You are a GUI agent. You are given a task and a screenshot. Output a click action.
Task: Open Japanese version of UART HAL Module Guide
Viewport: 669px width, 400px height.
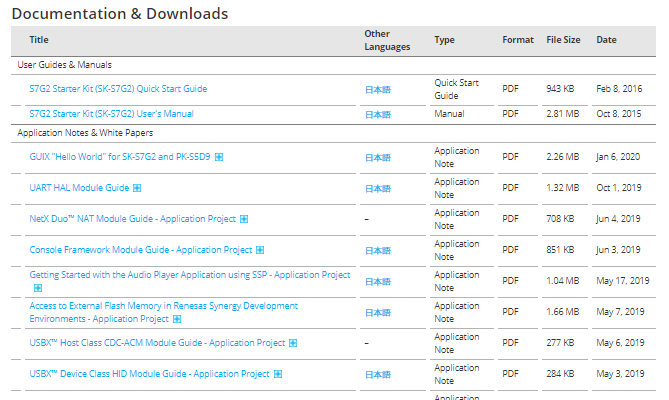377,188
